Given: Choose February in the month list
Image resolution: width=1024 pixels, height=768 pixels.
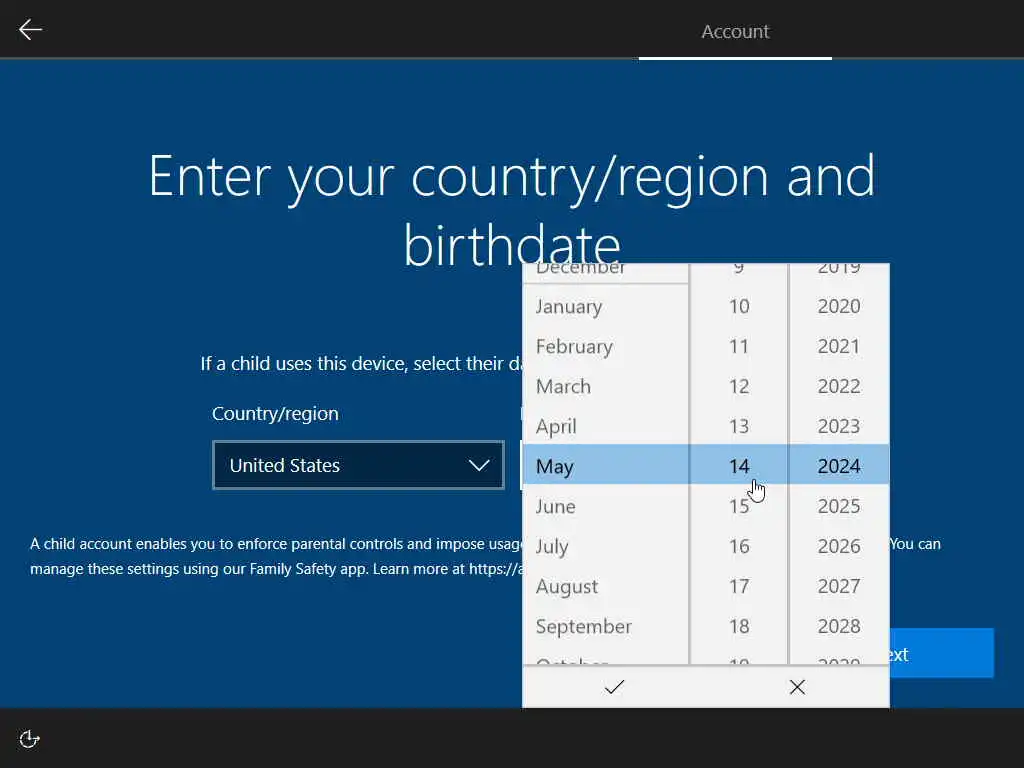Looking at the screenshot, I should (605, 346).
